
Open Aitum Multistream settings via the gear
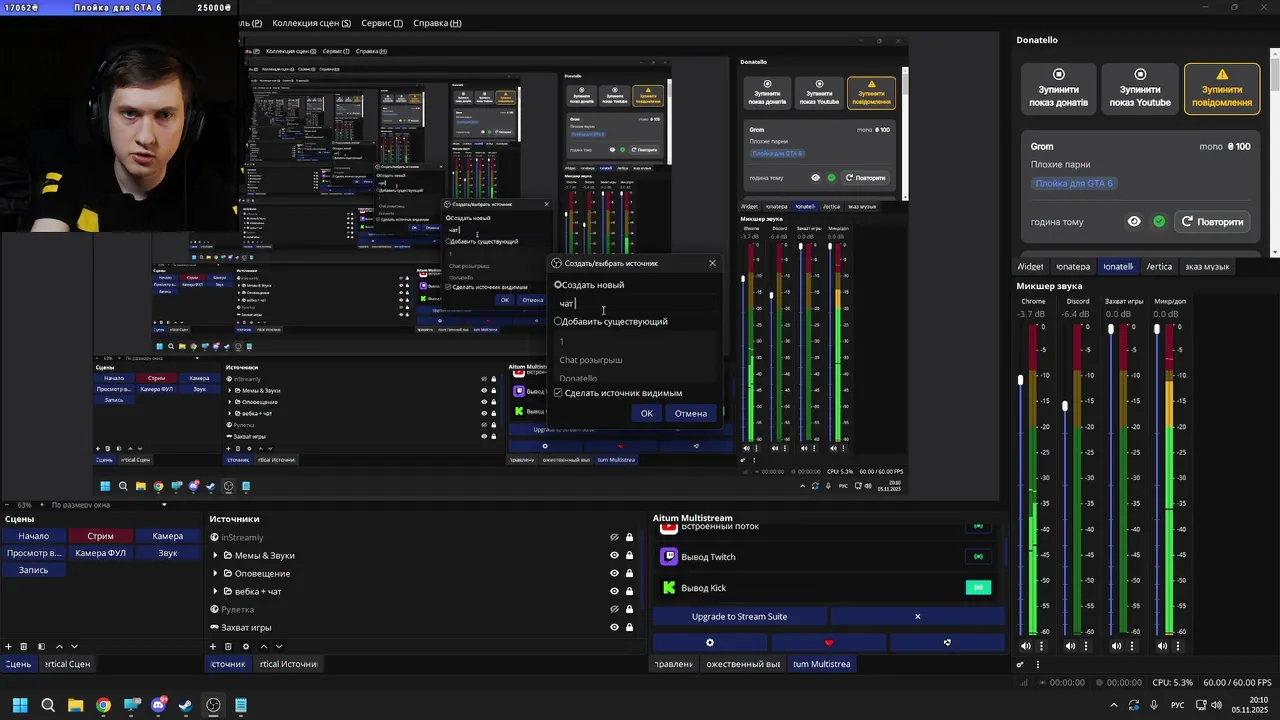point(710,643)
